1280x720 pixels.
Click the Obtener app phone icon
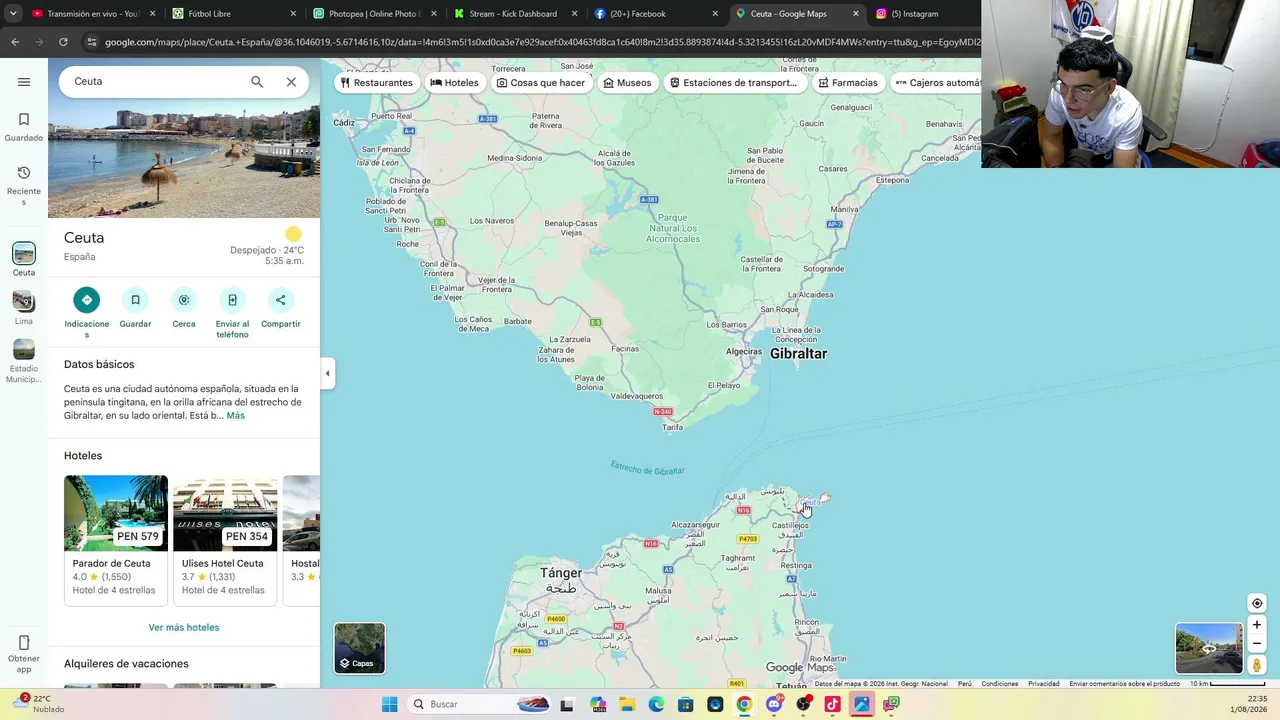tap(24, 642)
